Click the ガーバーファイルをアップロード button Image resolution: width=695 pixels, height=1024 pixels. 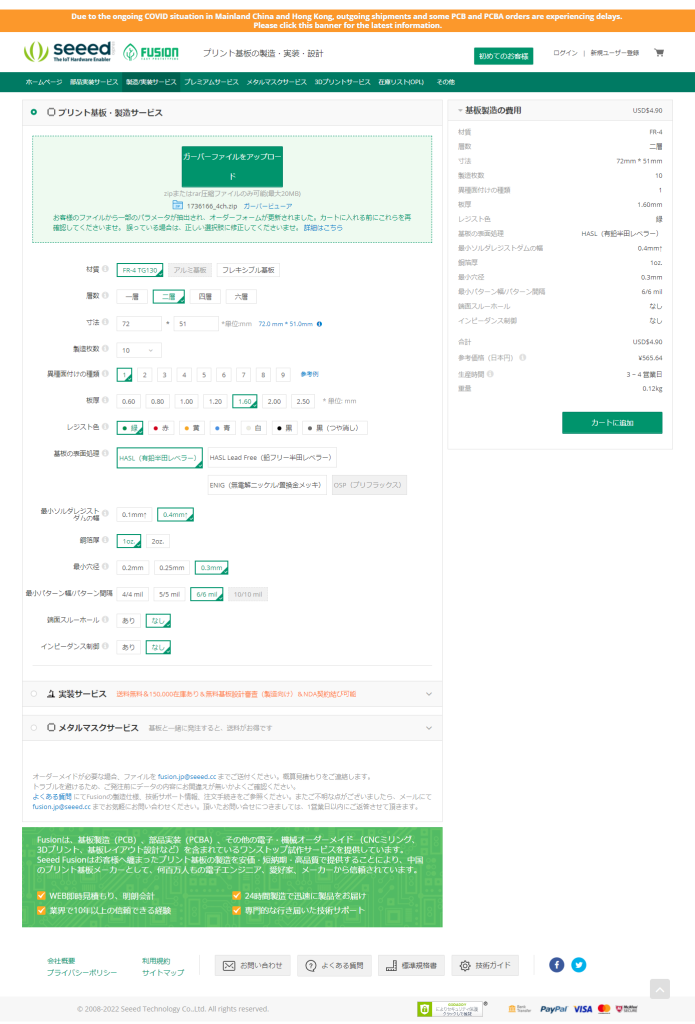coord(232,166)
